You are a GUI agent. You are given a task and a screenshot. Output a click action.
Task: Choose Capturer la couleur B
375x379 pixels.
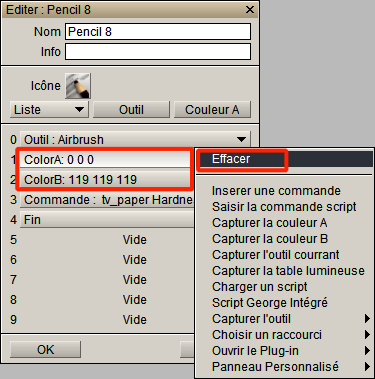coord(285,239)
